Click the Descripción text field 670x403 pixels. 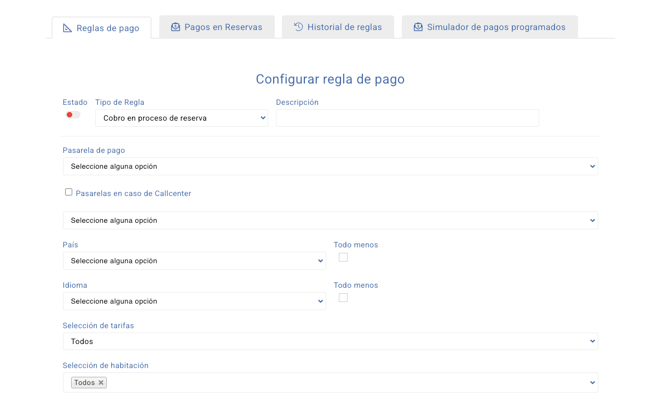pos(407,118)
